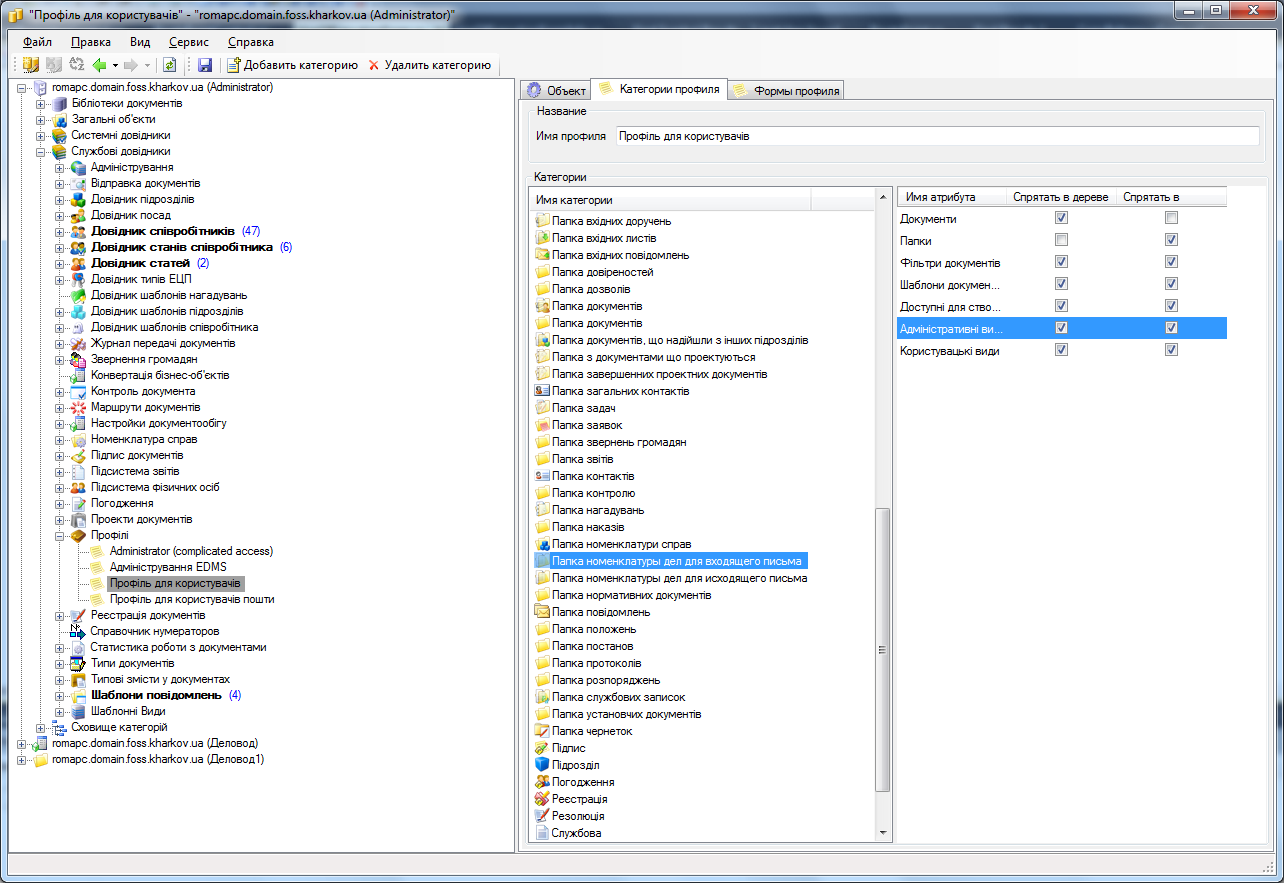Click the Save floppy disk icon

point(205,65)
